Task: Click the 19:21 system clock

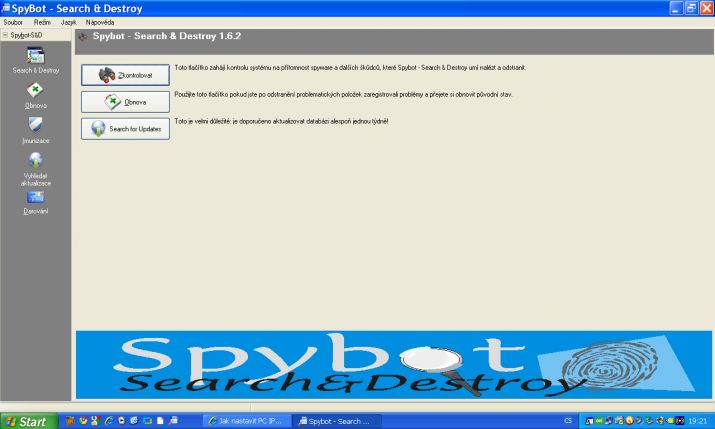Action: pyautogui.click(x=698, y=421)
